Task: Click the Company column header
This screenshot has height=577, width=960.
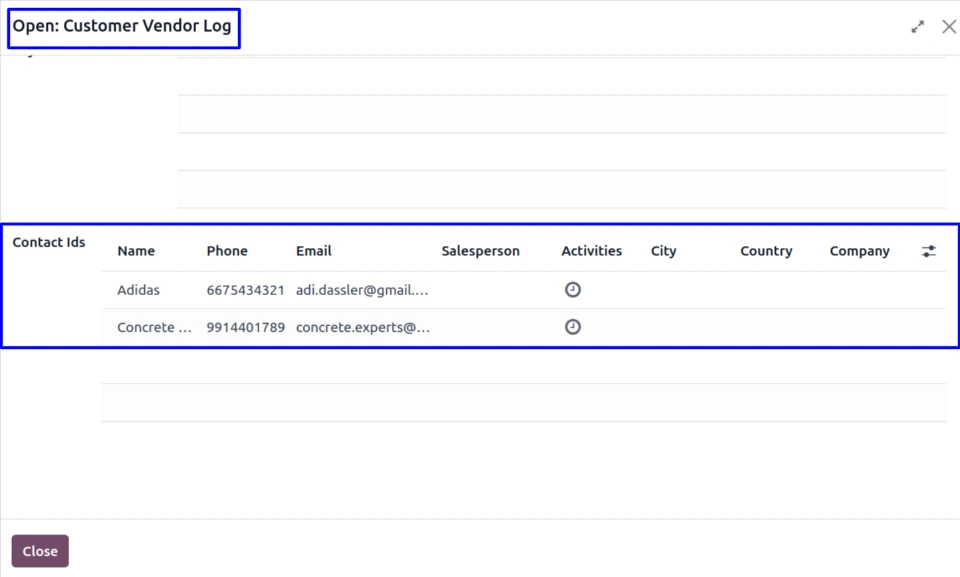Action: 859,251
